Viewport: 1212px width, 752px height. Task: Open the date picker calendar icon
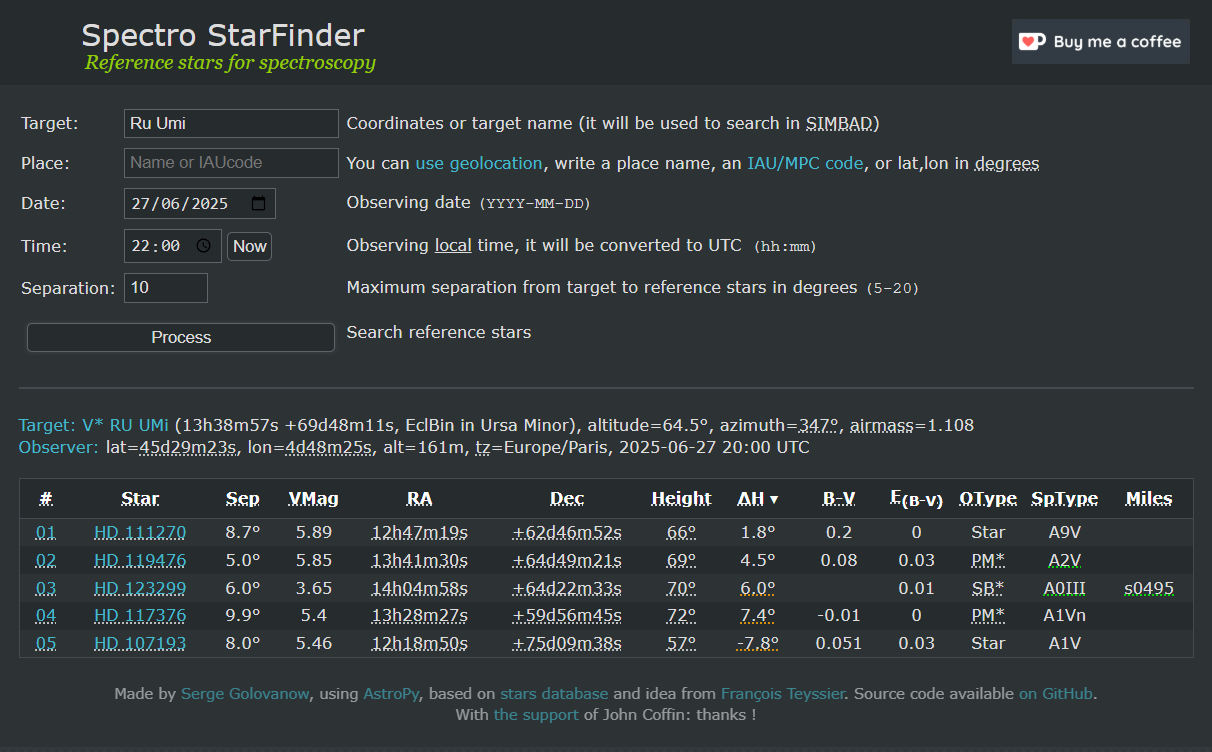pos(259,203)
